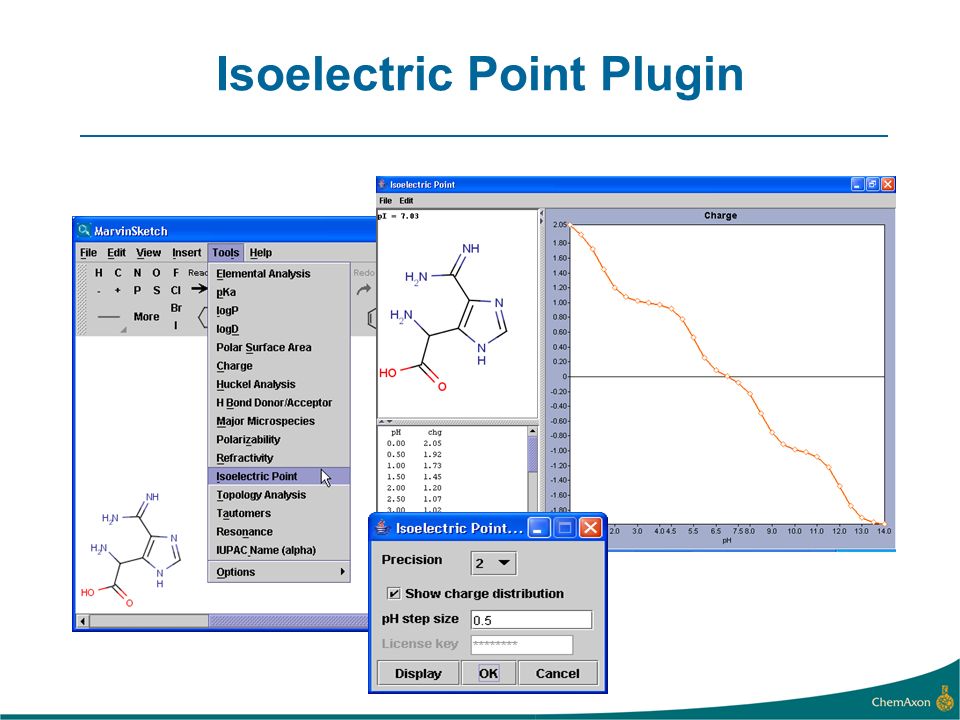This screenshot has width=960, height=720.
Task: Choose Major Microspecies menu item
Action: [279, 421]
